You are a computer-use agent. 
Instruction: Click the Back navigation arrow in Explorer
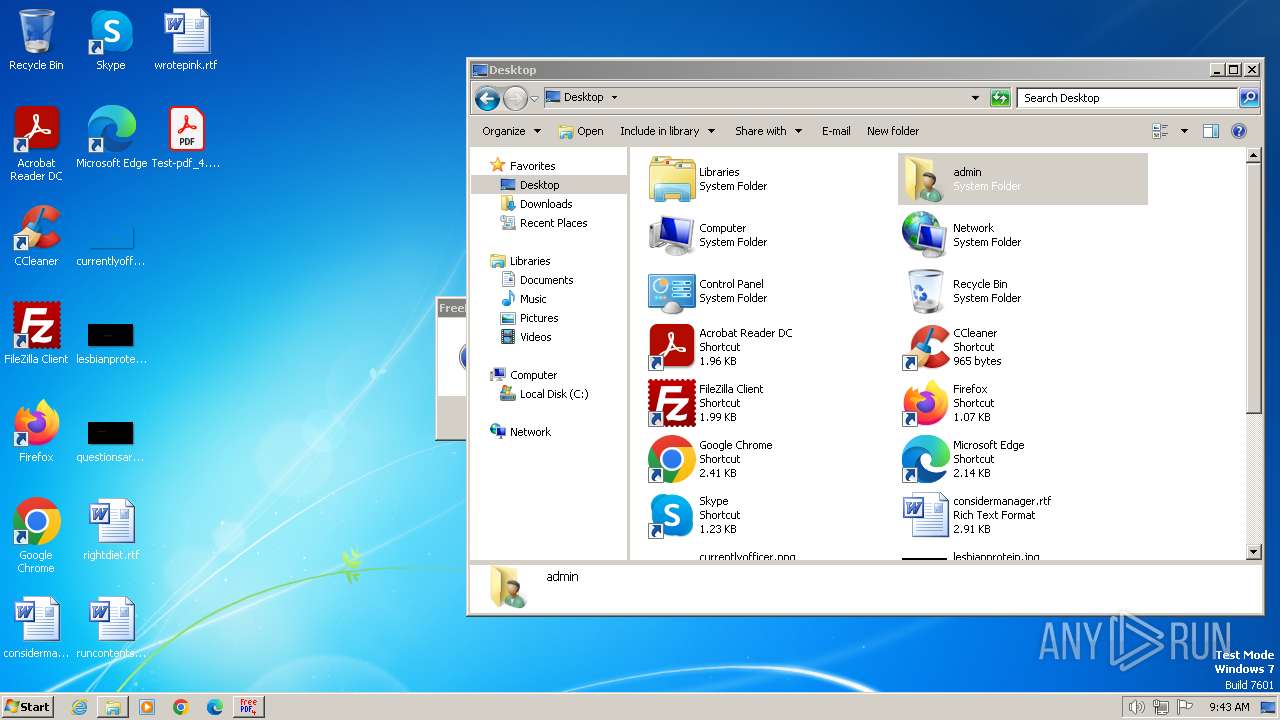[x=487, y=98]
